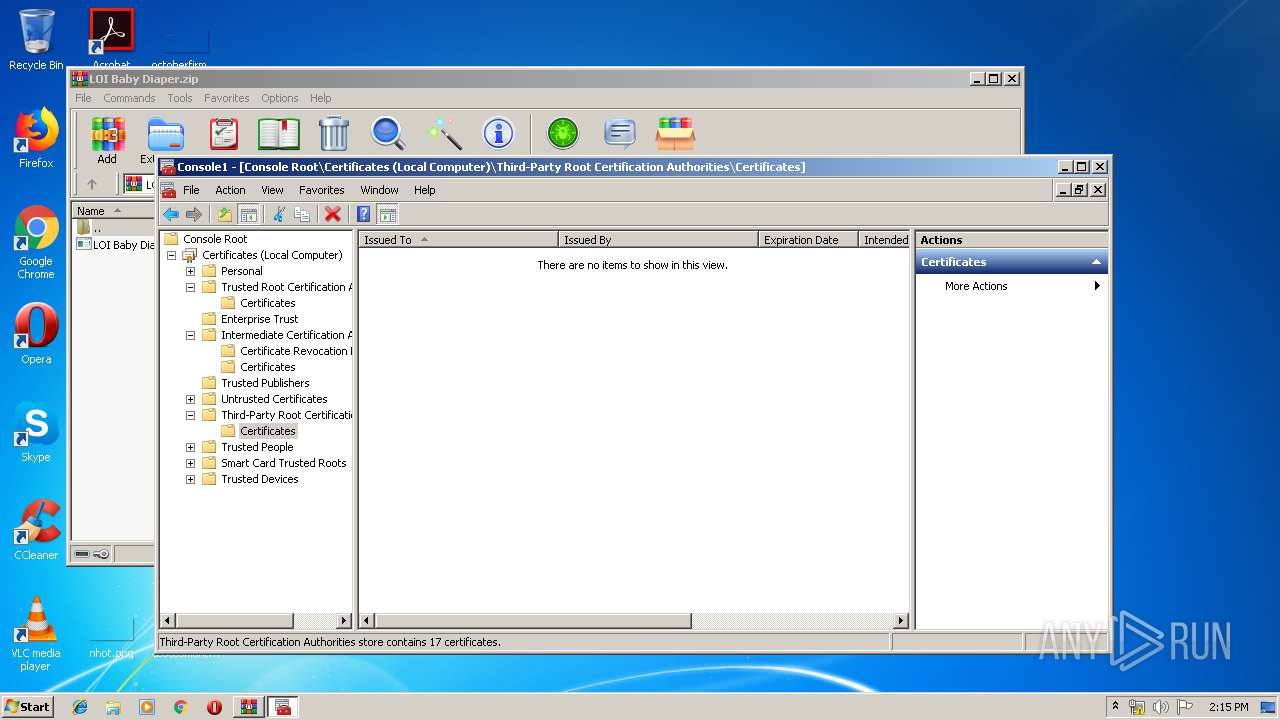Viewport: 1280px width, 720px height.
Task: Click Opera icon in taskbar
Action: pos(214,707)
